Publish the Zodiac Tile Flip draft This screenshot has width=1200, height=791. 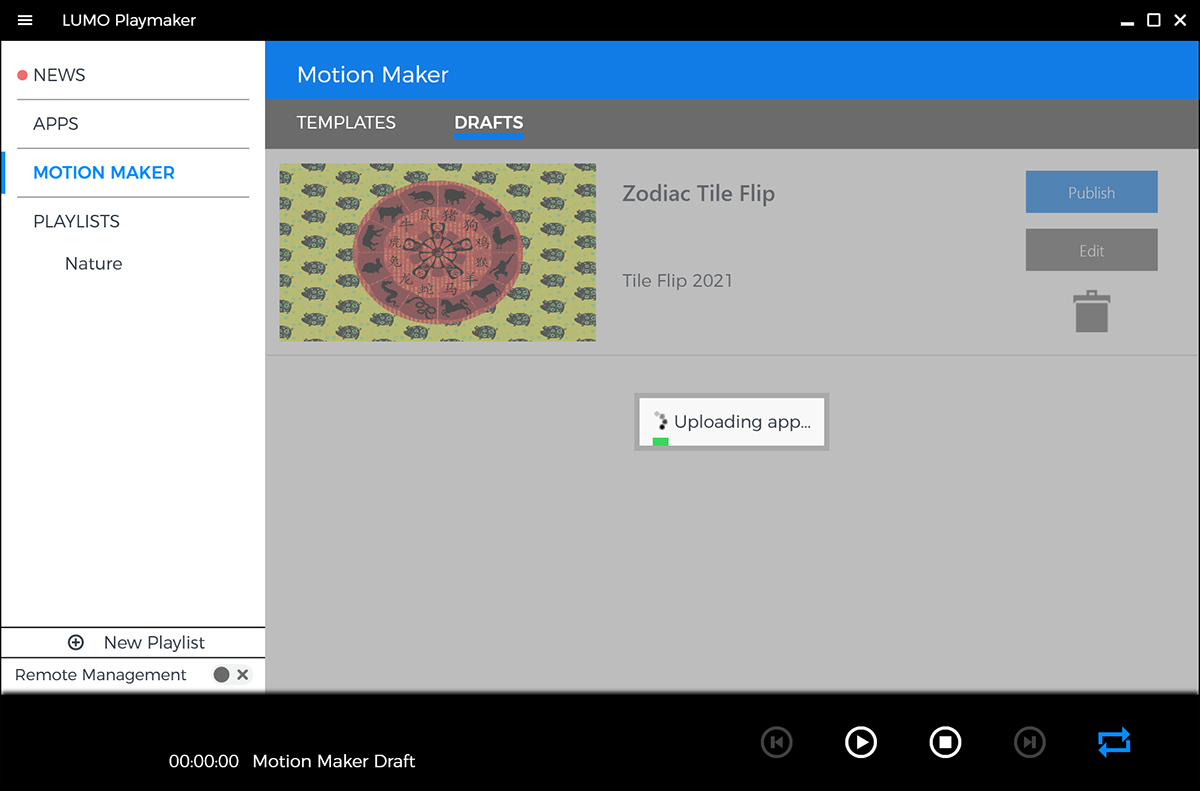(x=1091, y=192)
